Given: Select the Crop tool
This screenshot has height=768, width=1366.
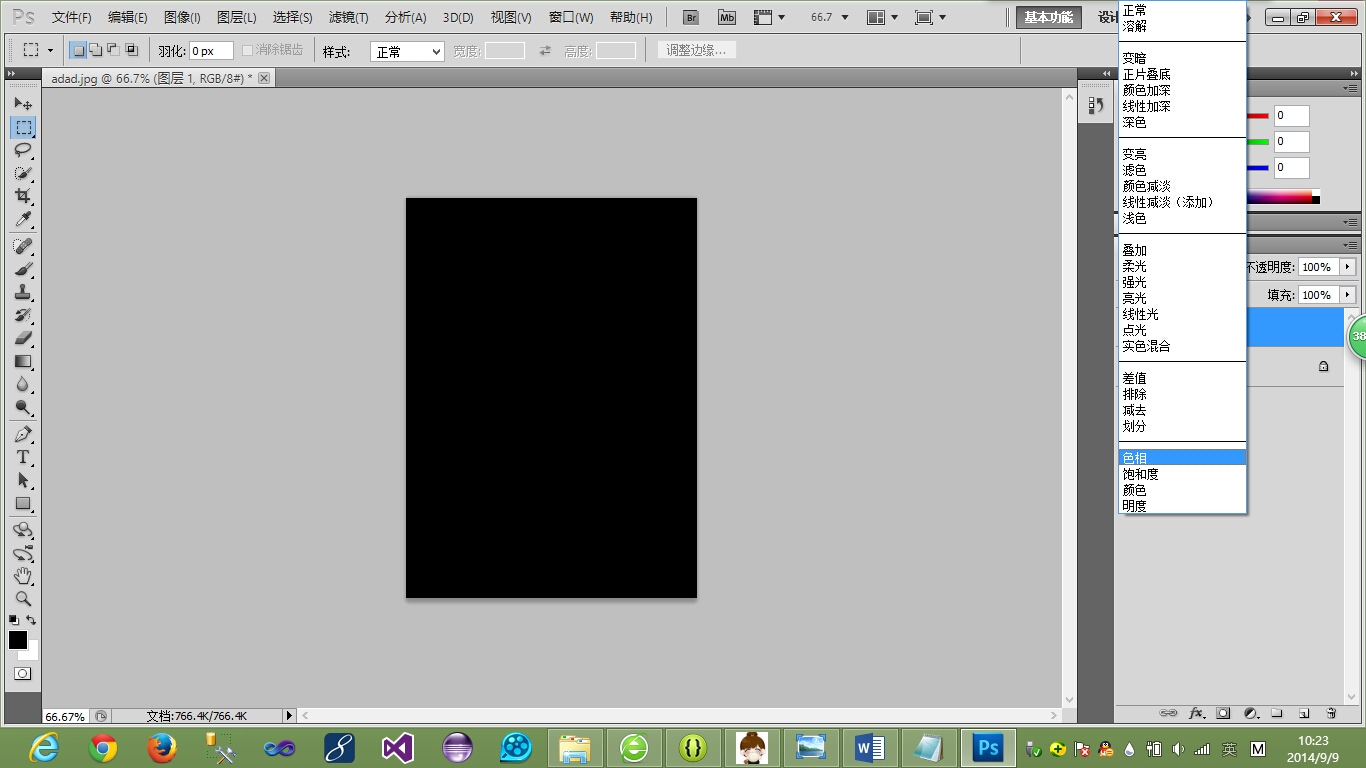Looking at the screenshot, I should pos(23,196).
